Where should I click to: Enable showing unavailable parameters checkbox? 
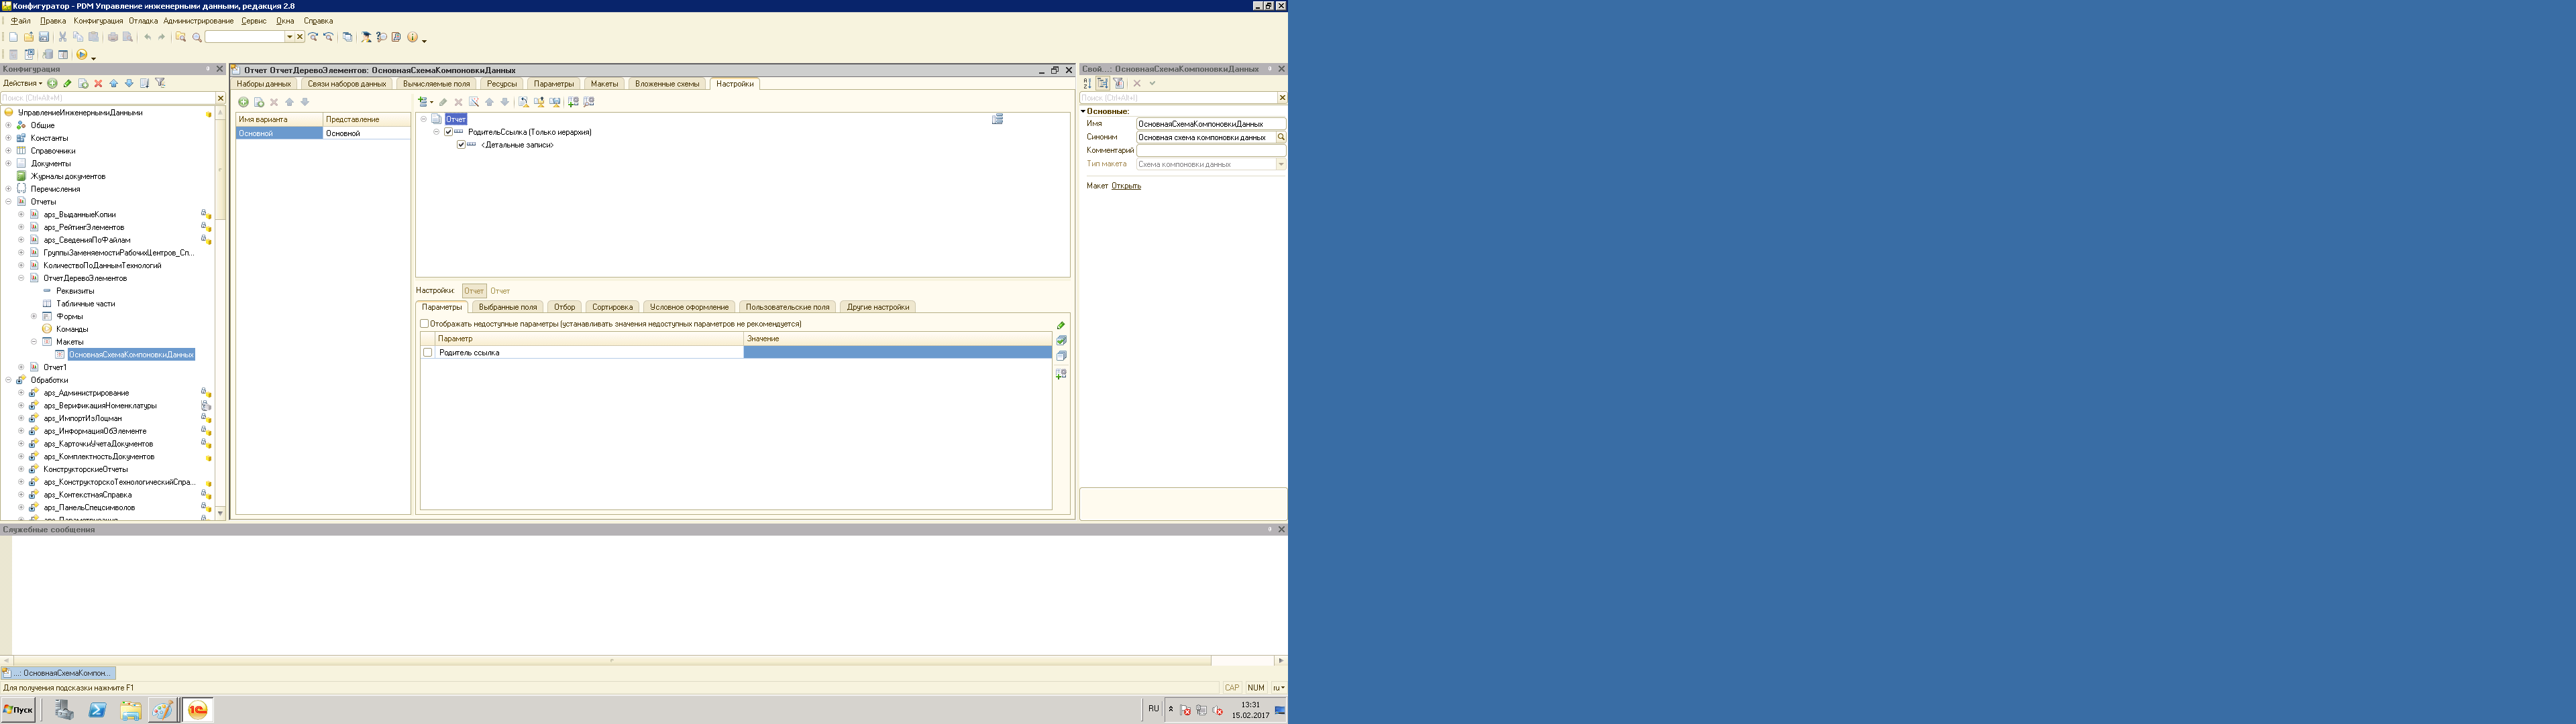(x=424, y=324)
